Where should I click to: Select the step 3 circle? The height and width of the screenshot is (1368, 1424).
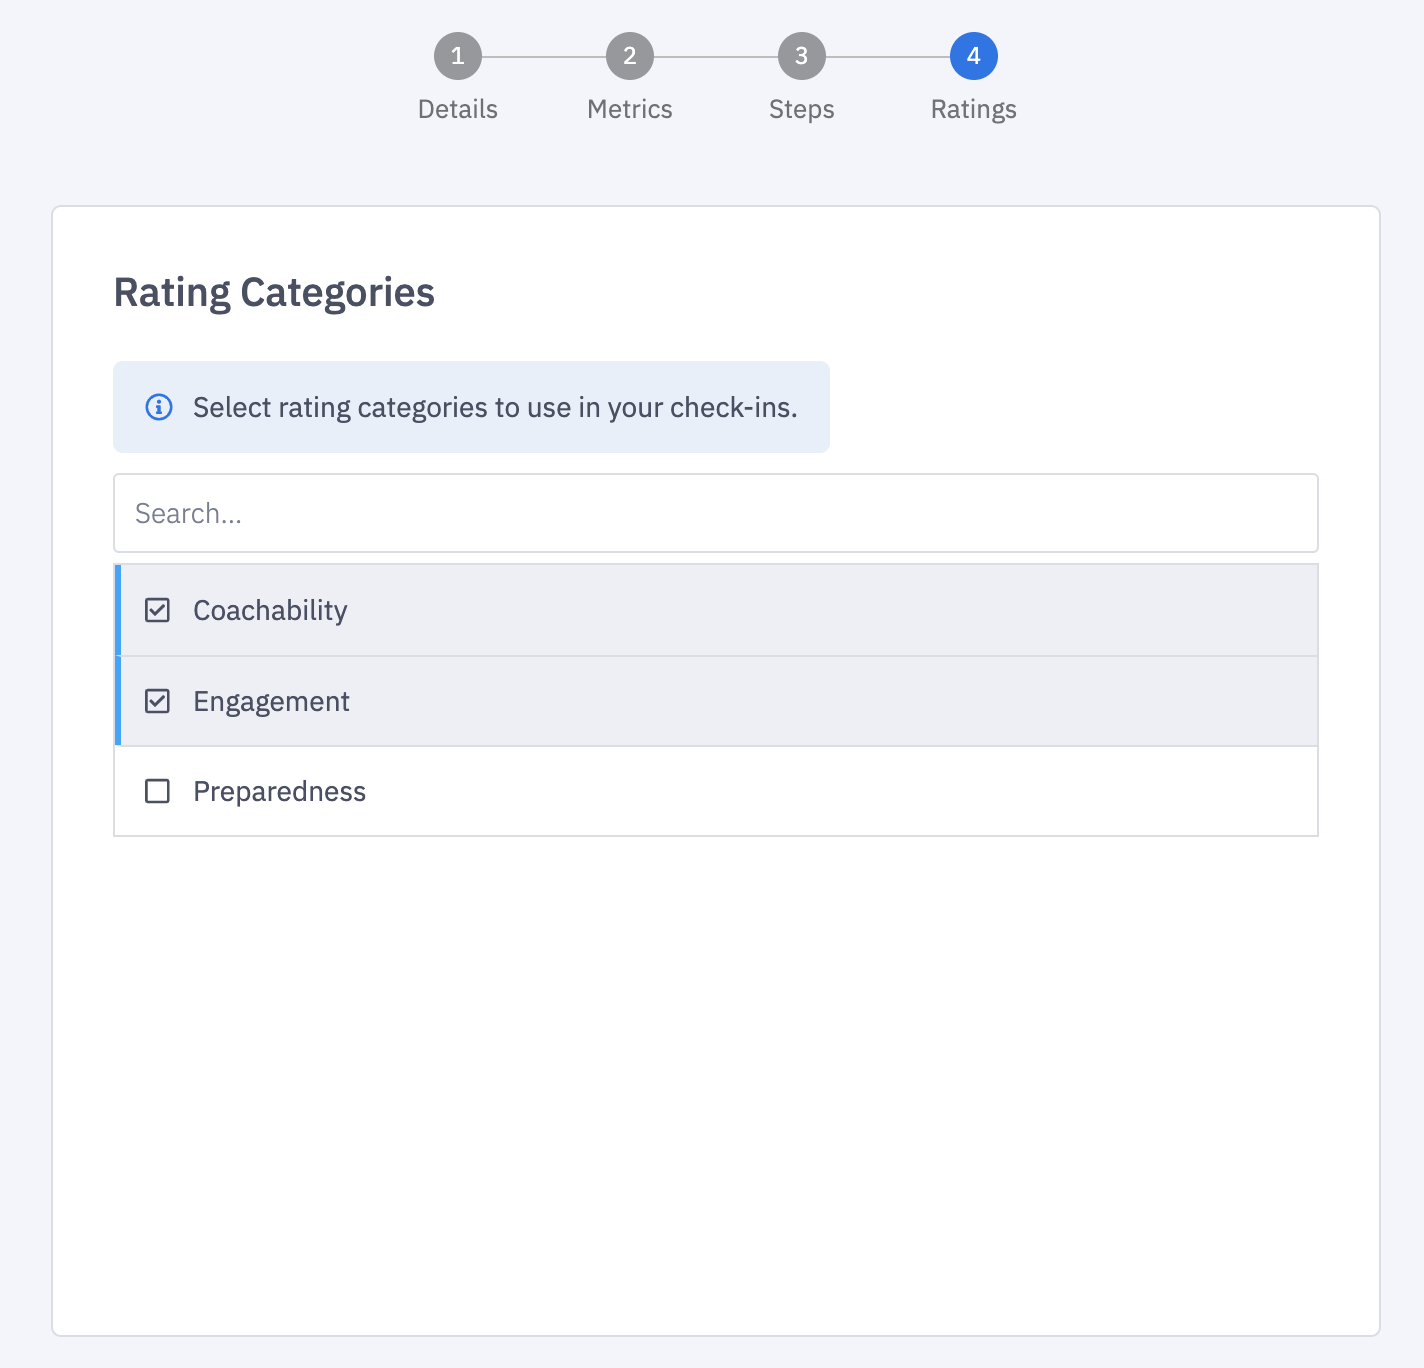[x=802, y=57]
